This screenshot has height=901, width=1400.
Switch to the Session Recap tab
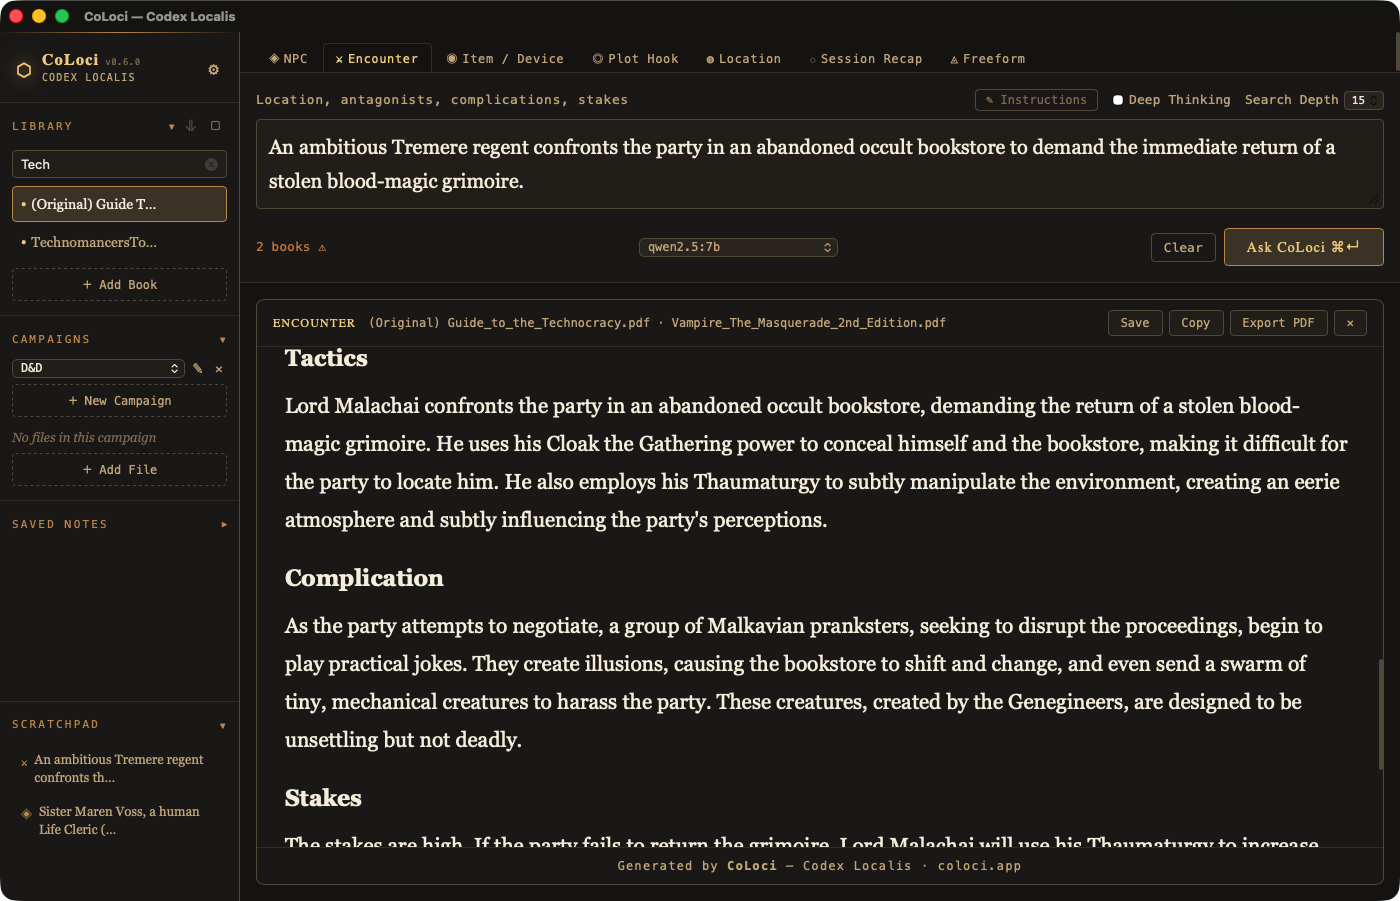pyautogui.click(x=866, y=59)
